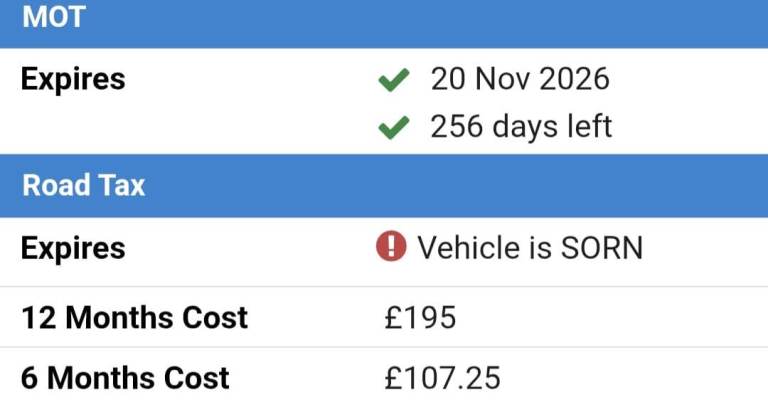This screenshot has width=768, height=402.
Task: Select the £195 tax cost value
Action: click(420, 318)
